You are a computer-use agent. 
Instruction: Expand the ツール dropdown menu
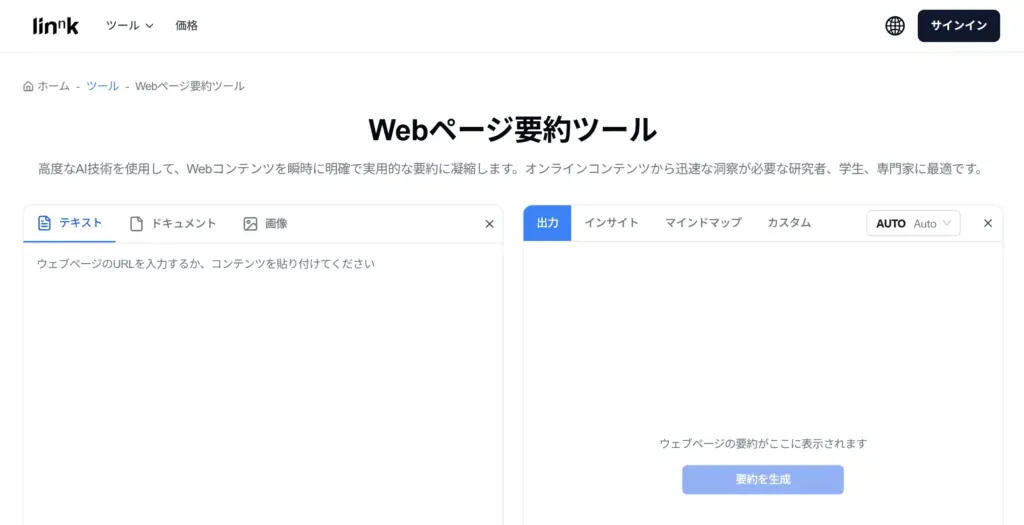click(129, 26)
